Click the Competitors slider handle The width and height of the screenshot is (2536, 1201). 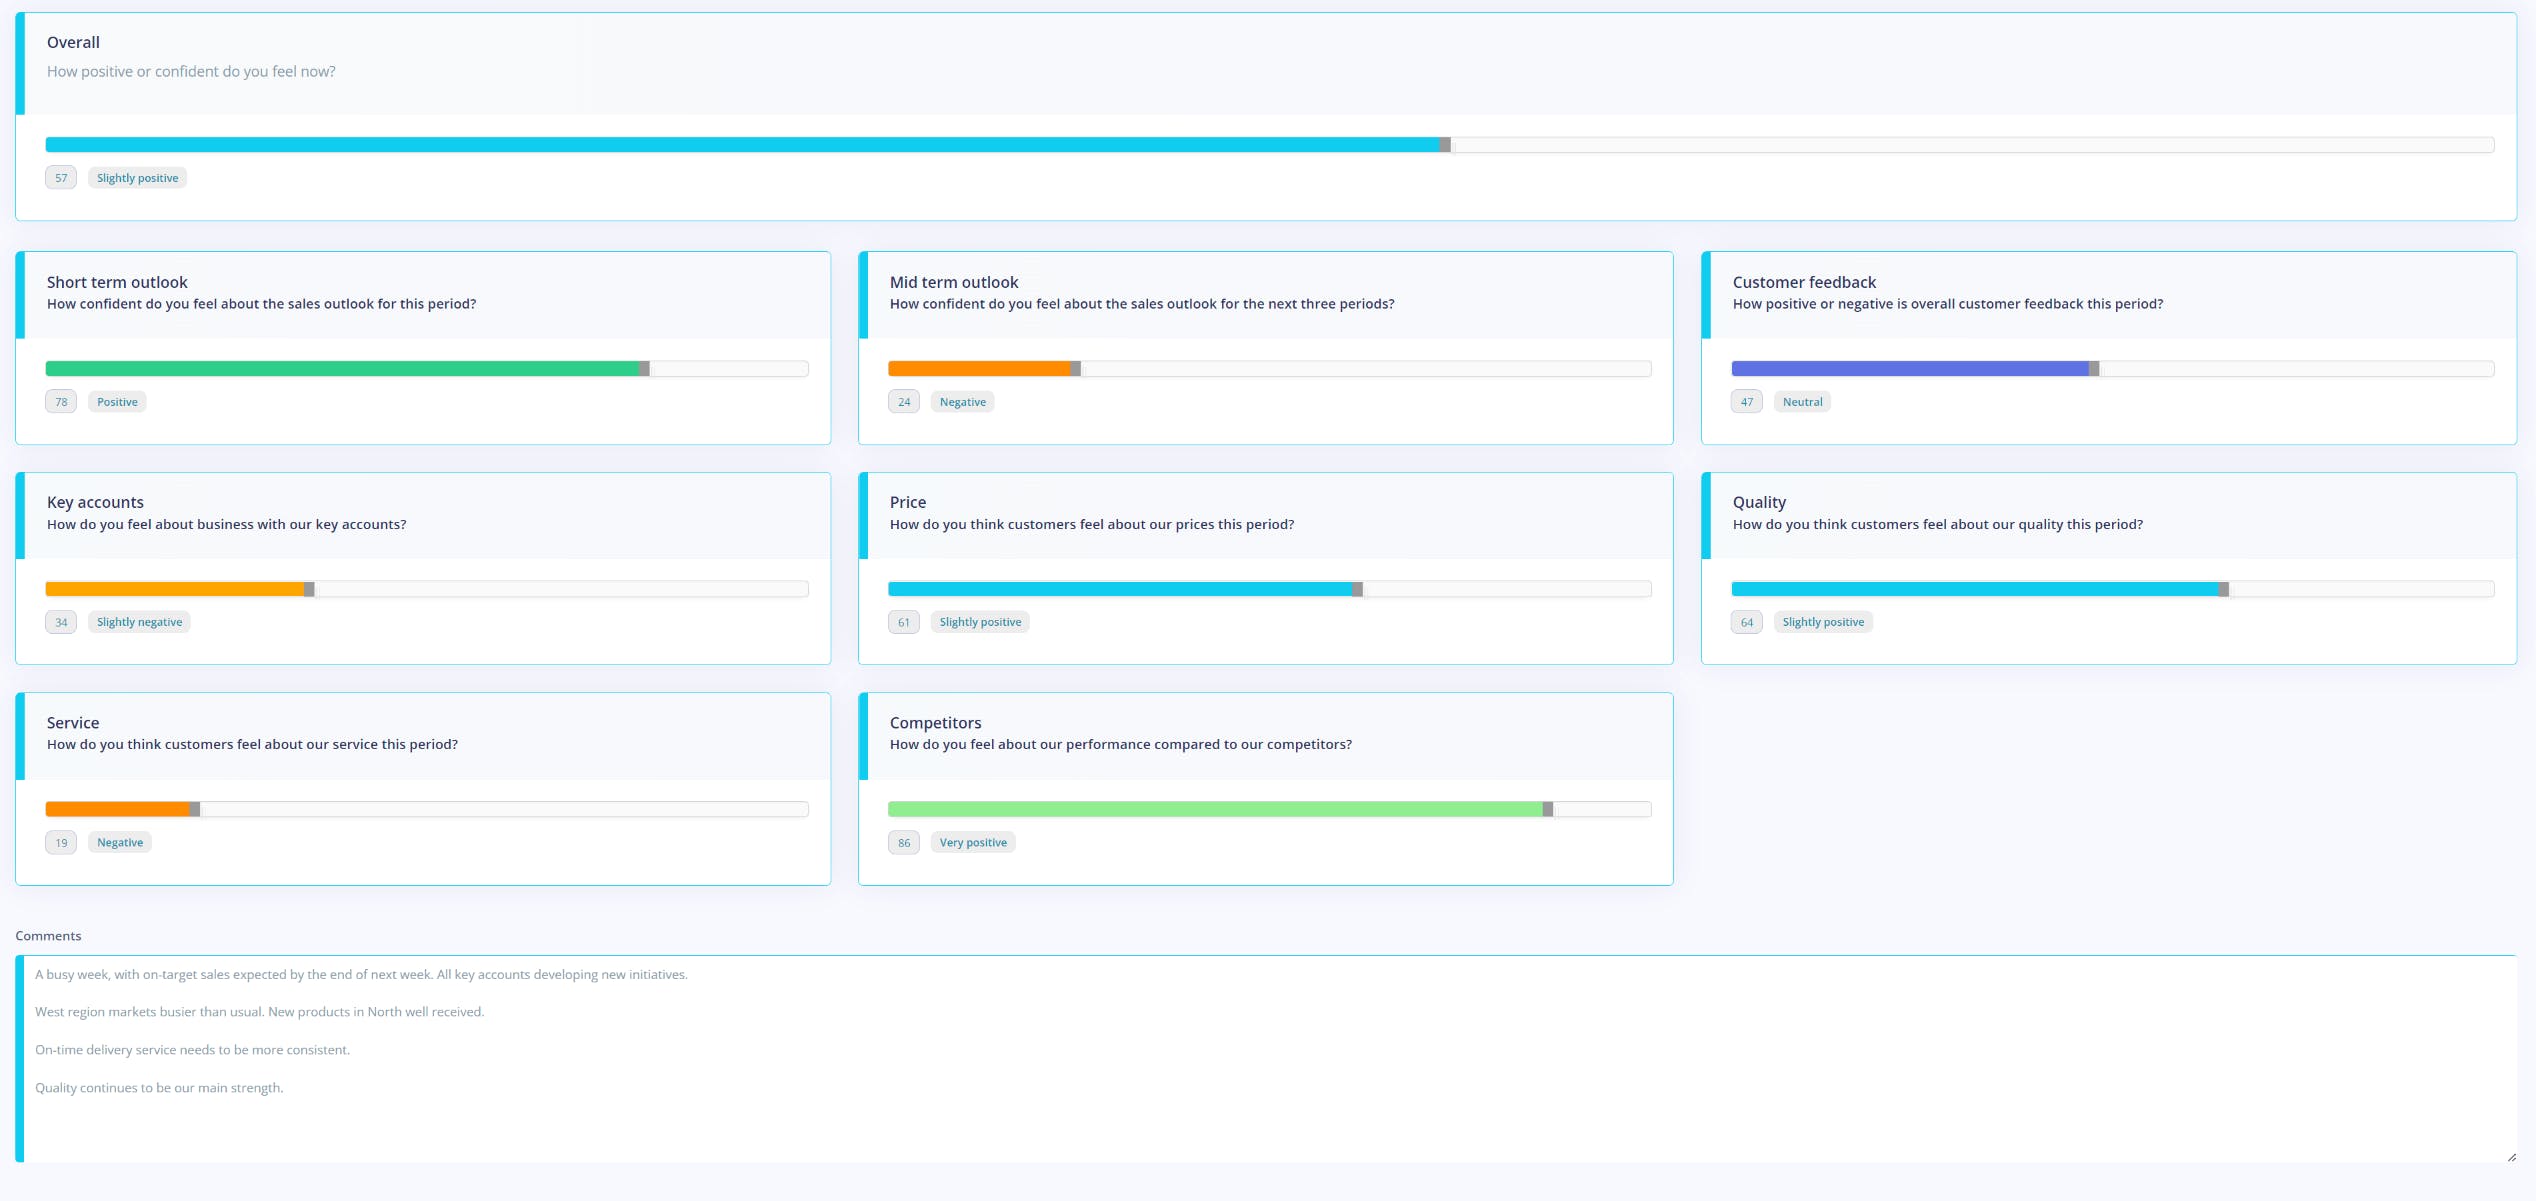click(x=1548, y=810)
